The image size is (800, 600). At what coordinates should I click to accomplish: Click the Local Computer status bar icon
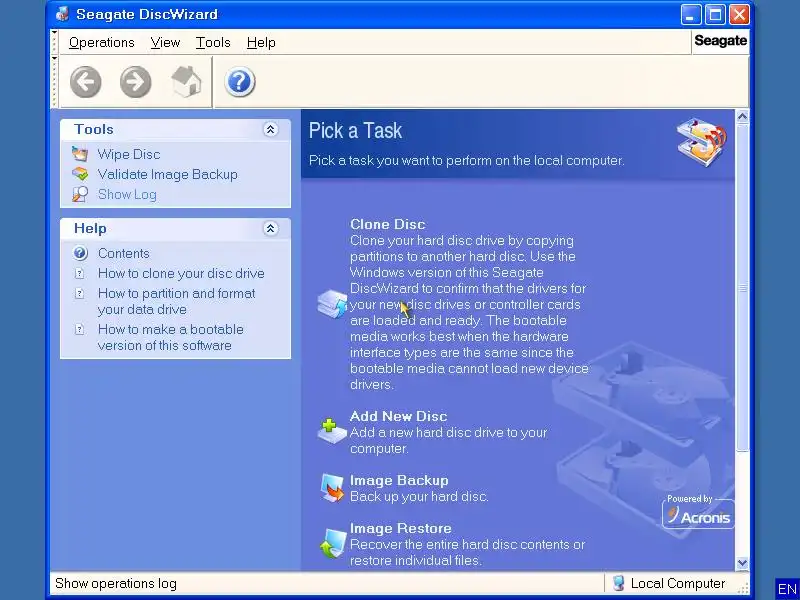pyautogui.click(x=618, y=583)
